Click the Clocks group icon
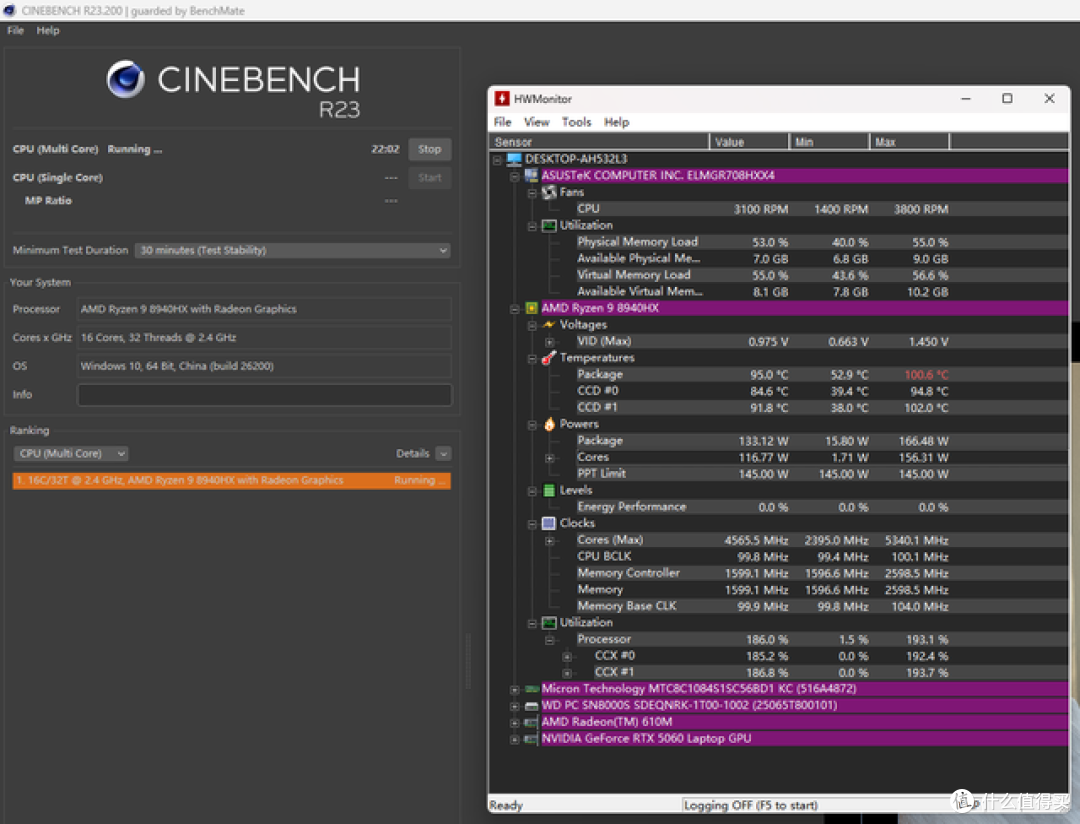 (549, 523)
